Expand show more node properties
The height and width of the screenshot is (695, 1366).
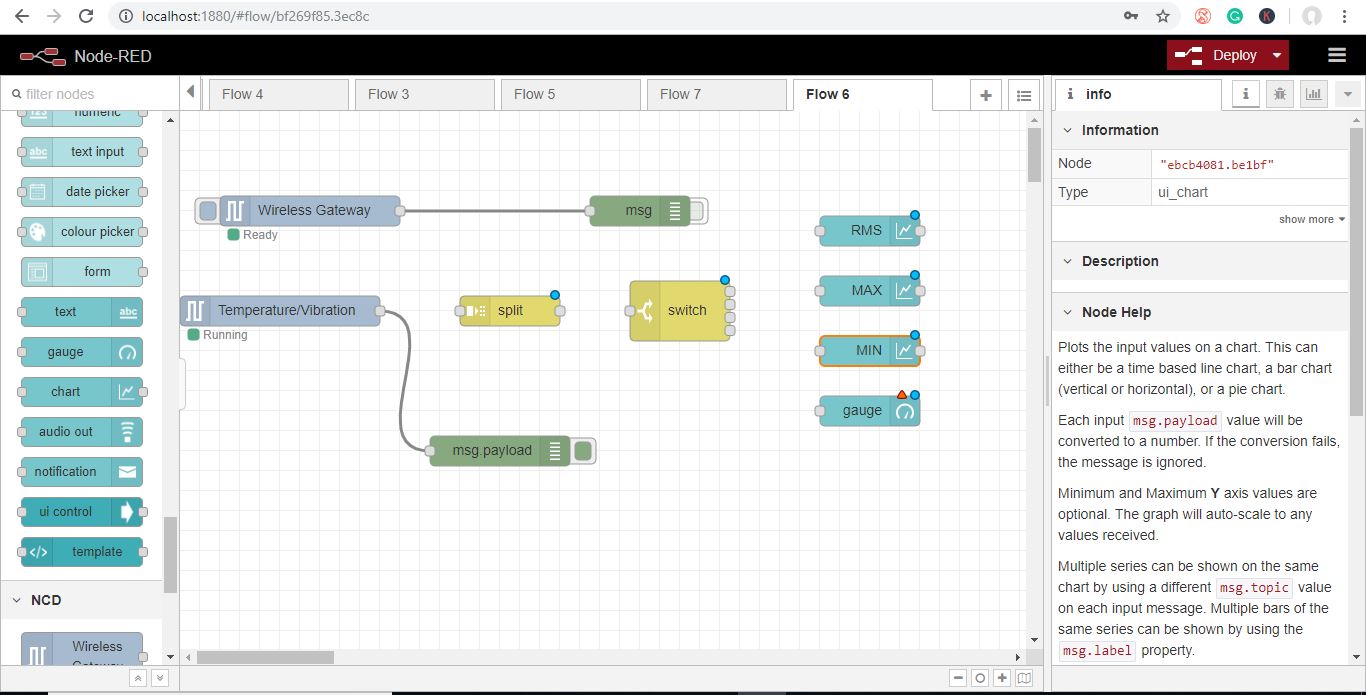pos(1312,219)
